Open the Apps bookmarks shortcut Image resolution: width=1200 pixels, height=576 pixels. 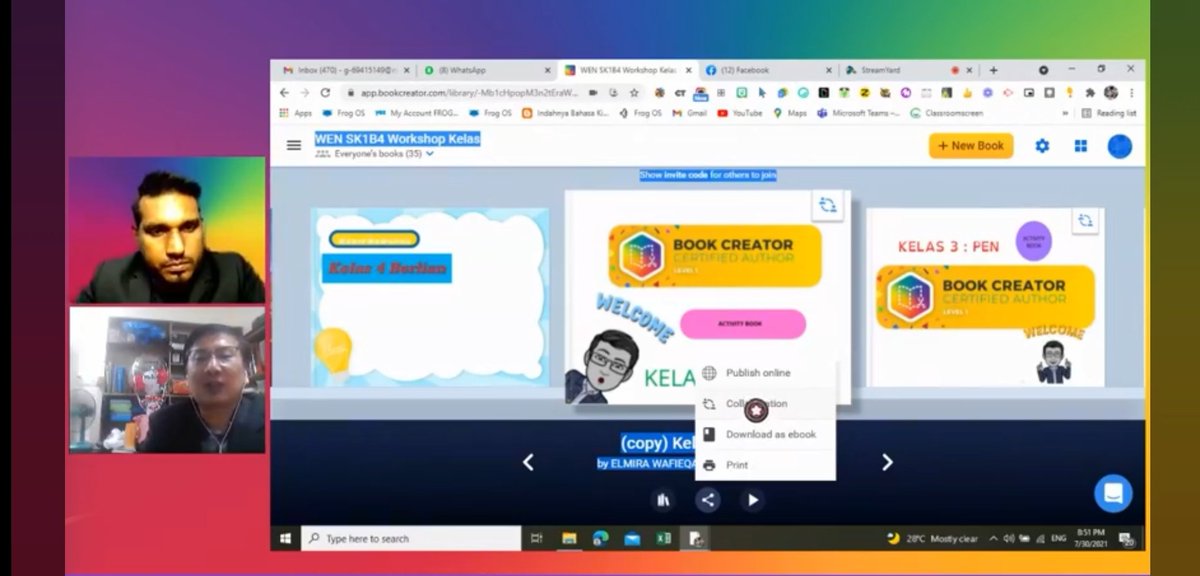296,113
